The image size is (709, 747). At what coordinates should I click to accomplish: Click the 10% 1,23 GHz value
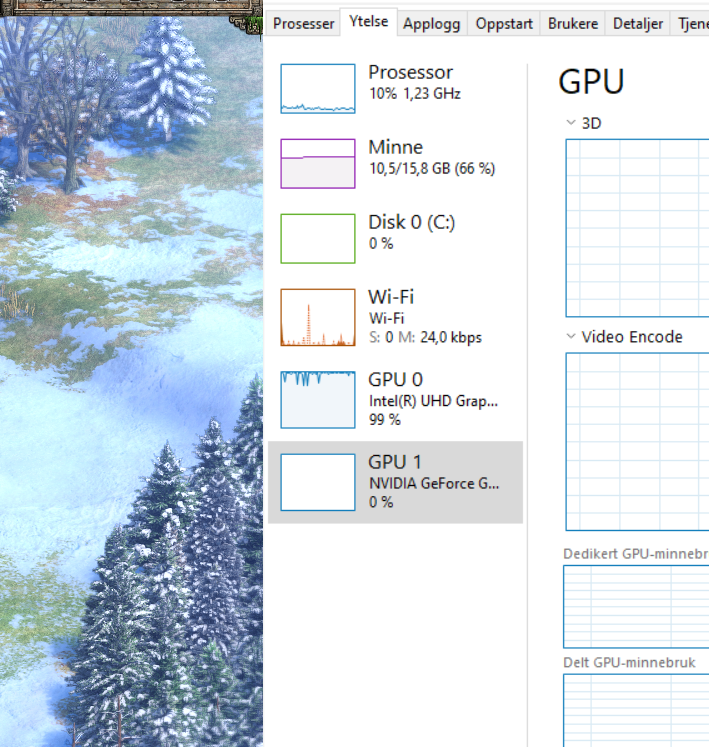415,93
